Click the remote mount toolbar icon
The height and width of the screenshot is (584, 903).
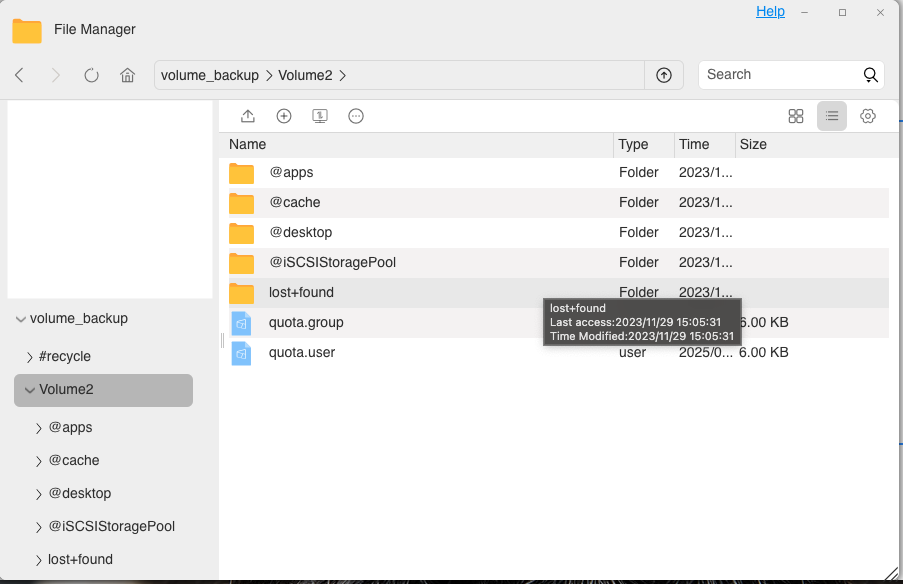tap(320, 116)
